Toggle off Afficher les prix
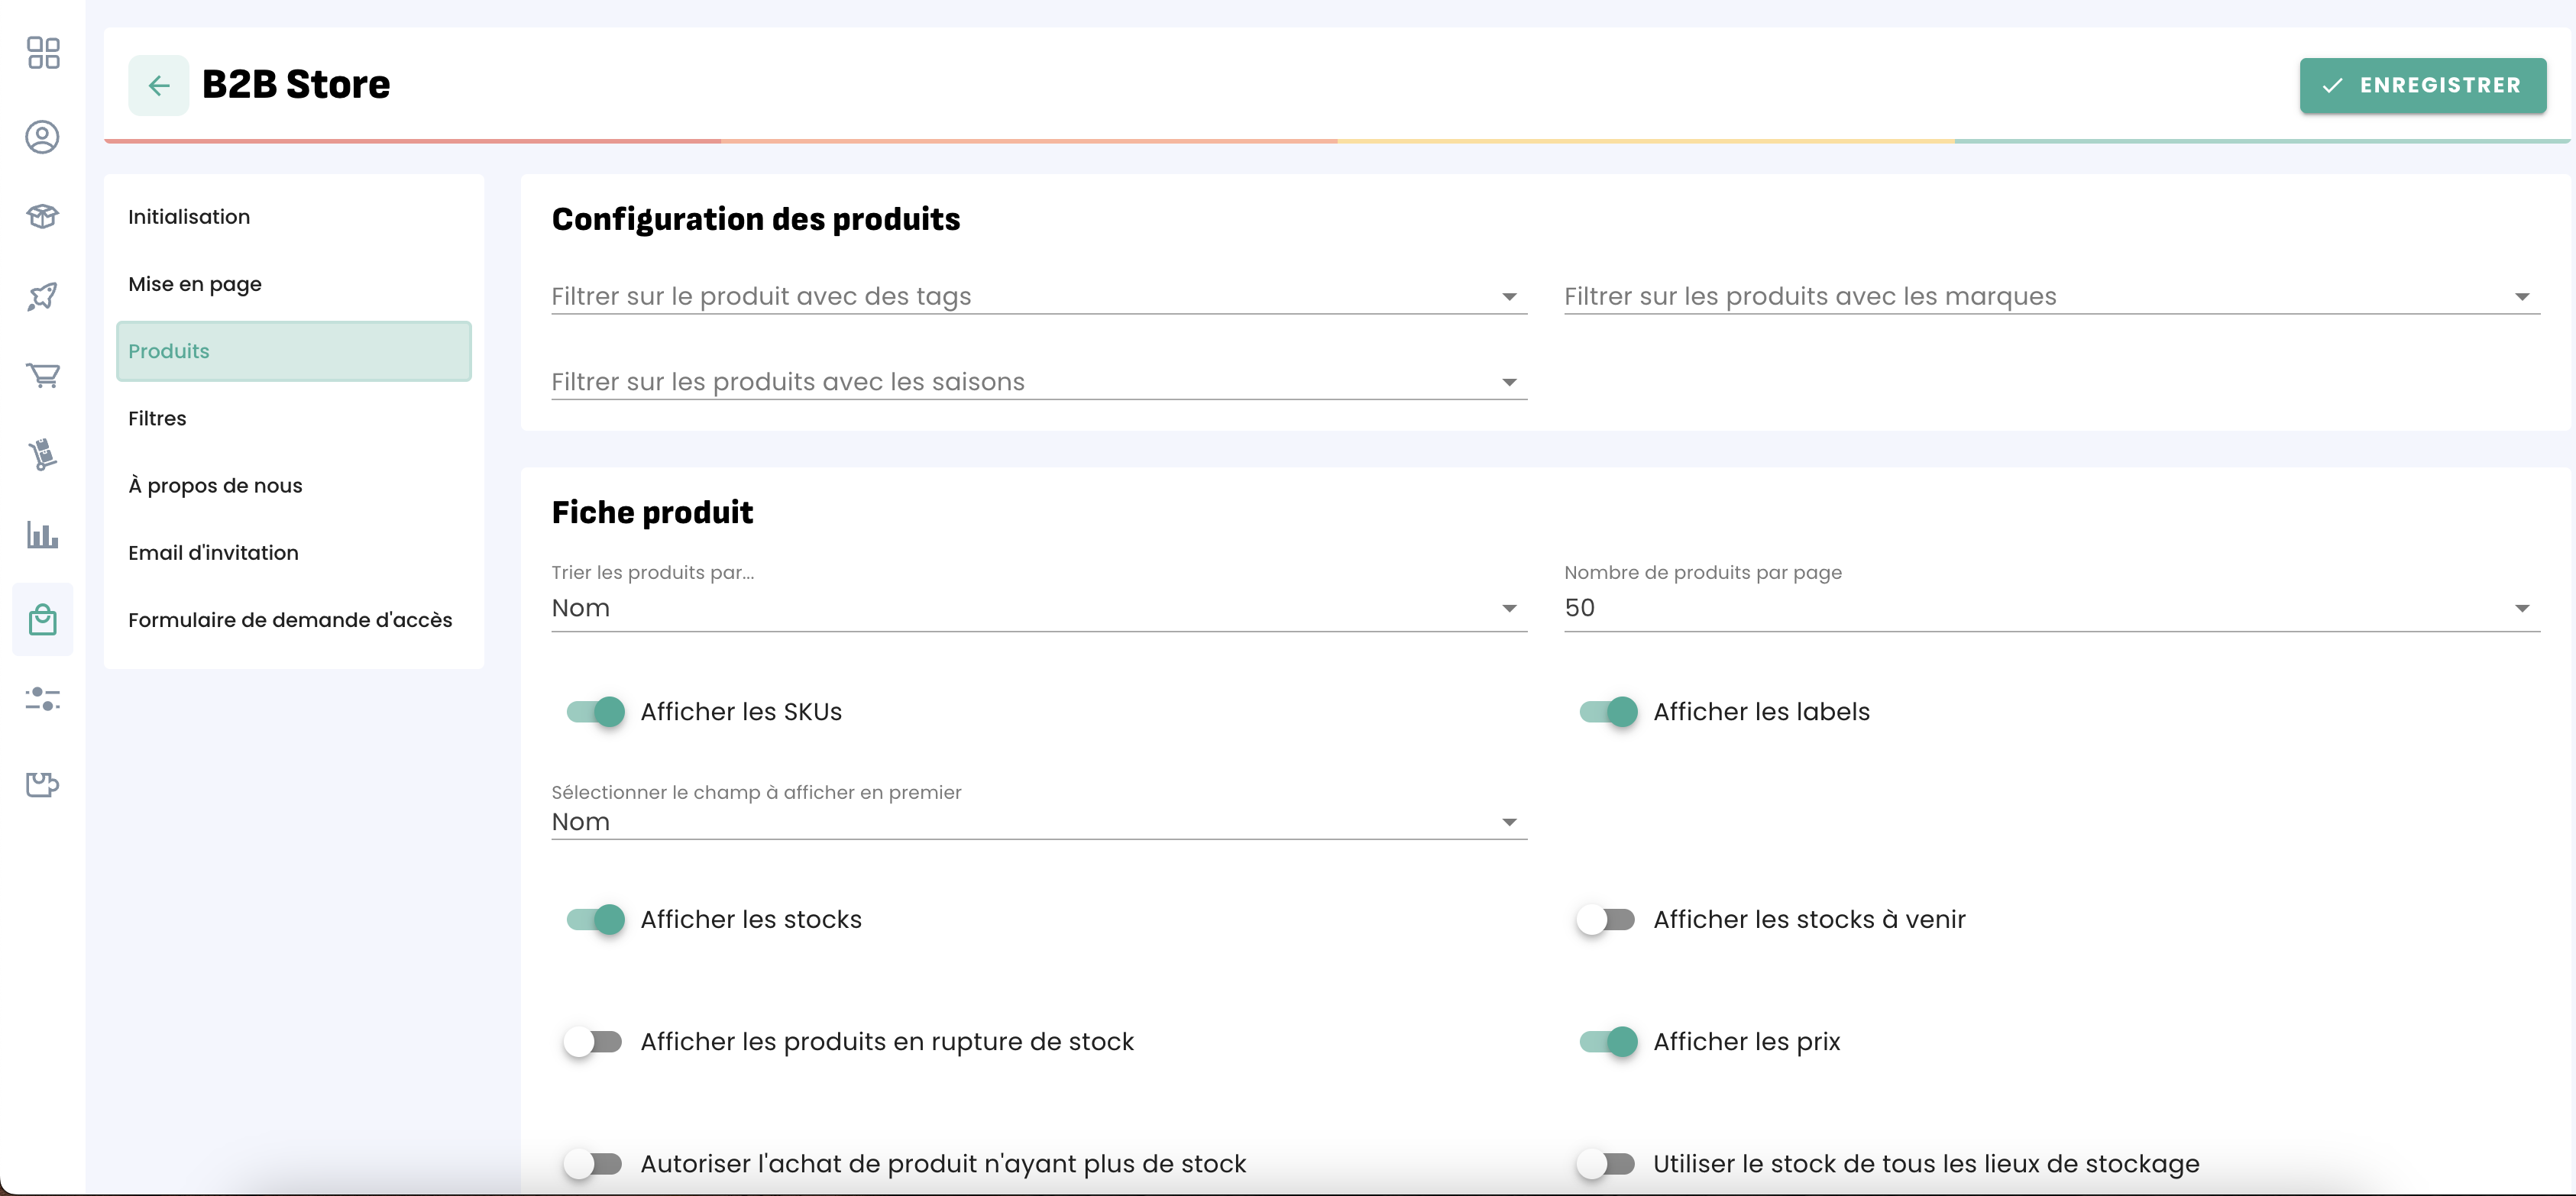2576x1196 pixels. [1608, 1042]
